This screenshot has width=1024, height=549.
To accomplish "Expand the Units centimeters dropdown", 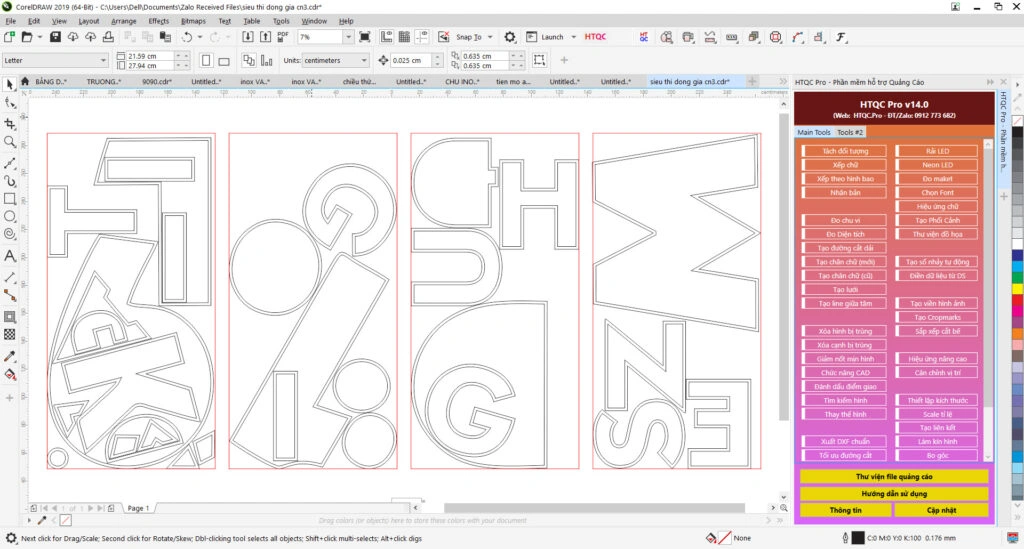I will [x=364, y=61].
